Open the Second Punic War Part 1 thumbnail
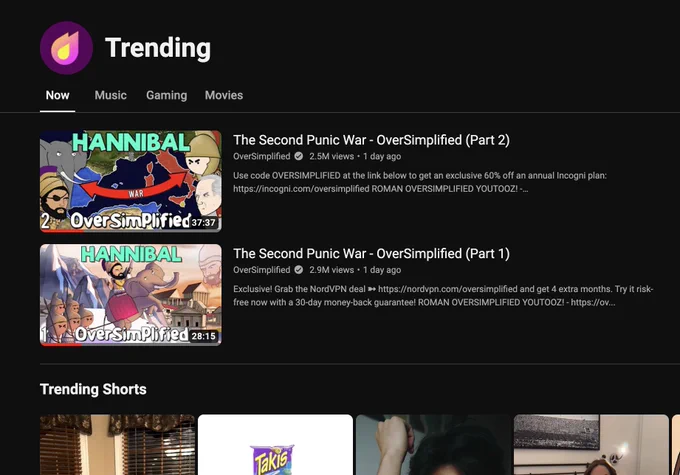680x475 pixels. point(131,295)
